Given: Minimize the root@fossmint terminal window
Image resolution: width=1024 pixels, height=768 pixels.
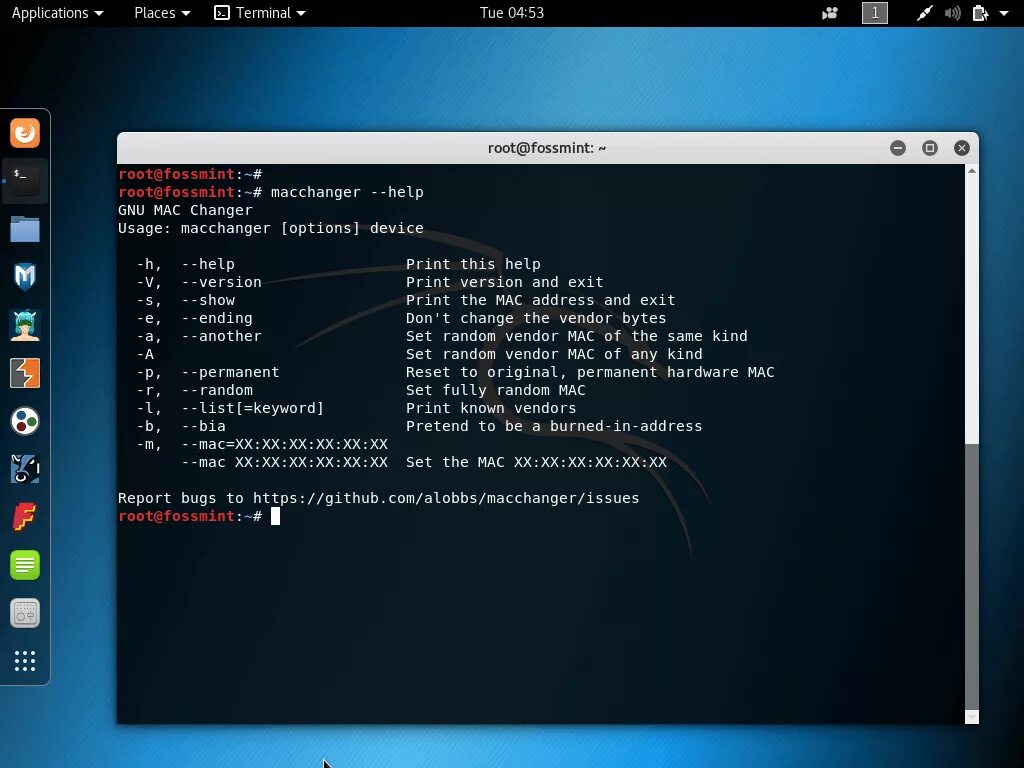Looking at the screenshot, I should [898, 148].
